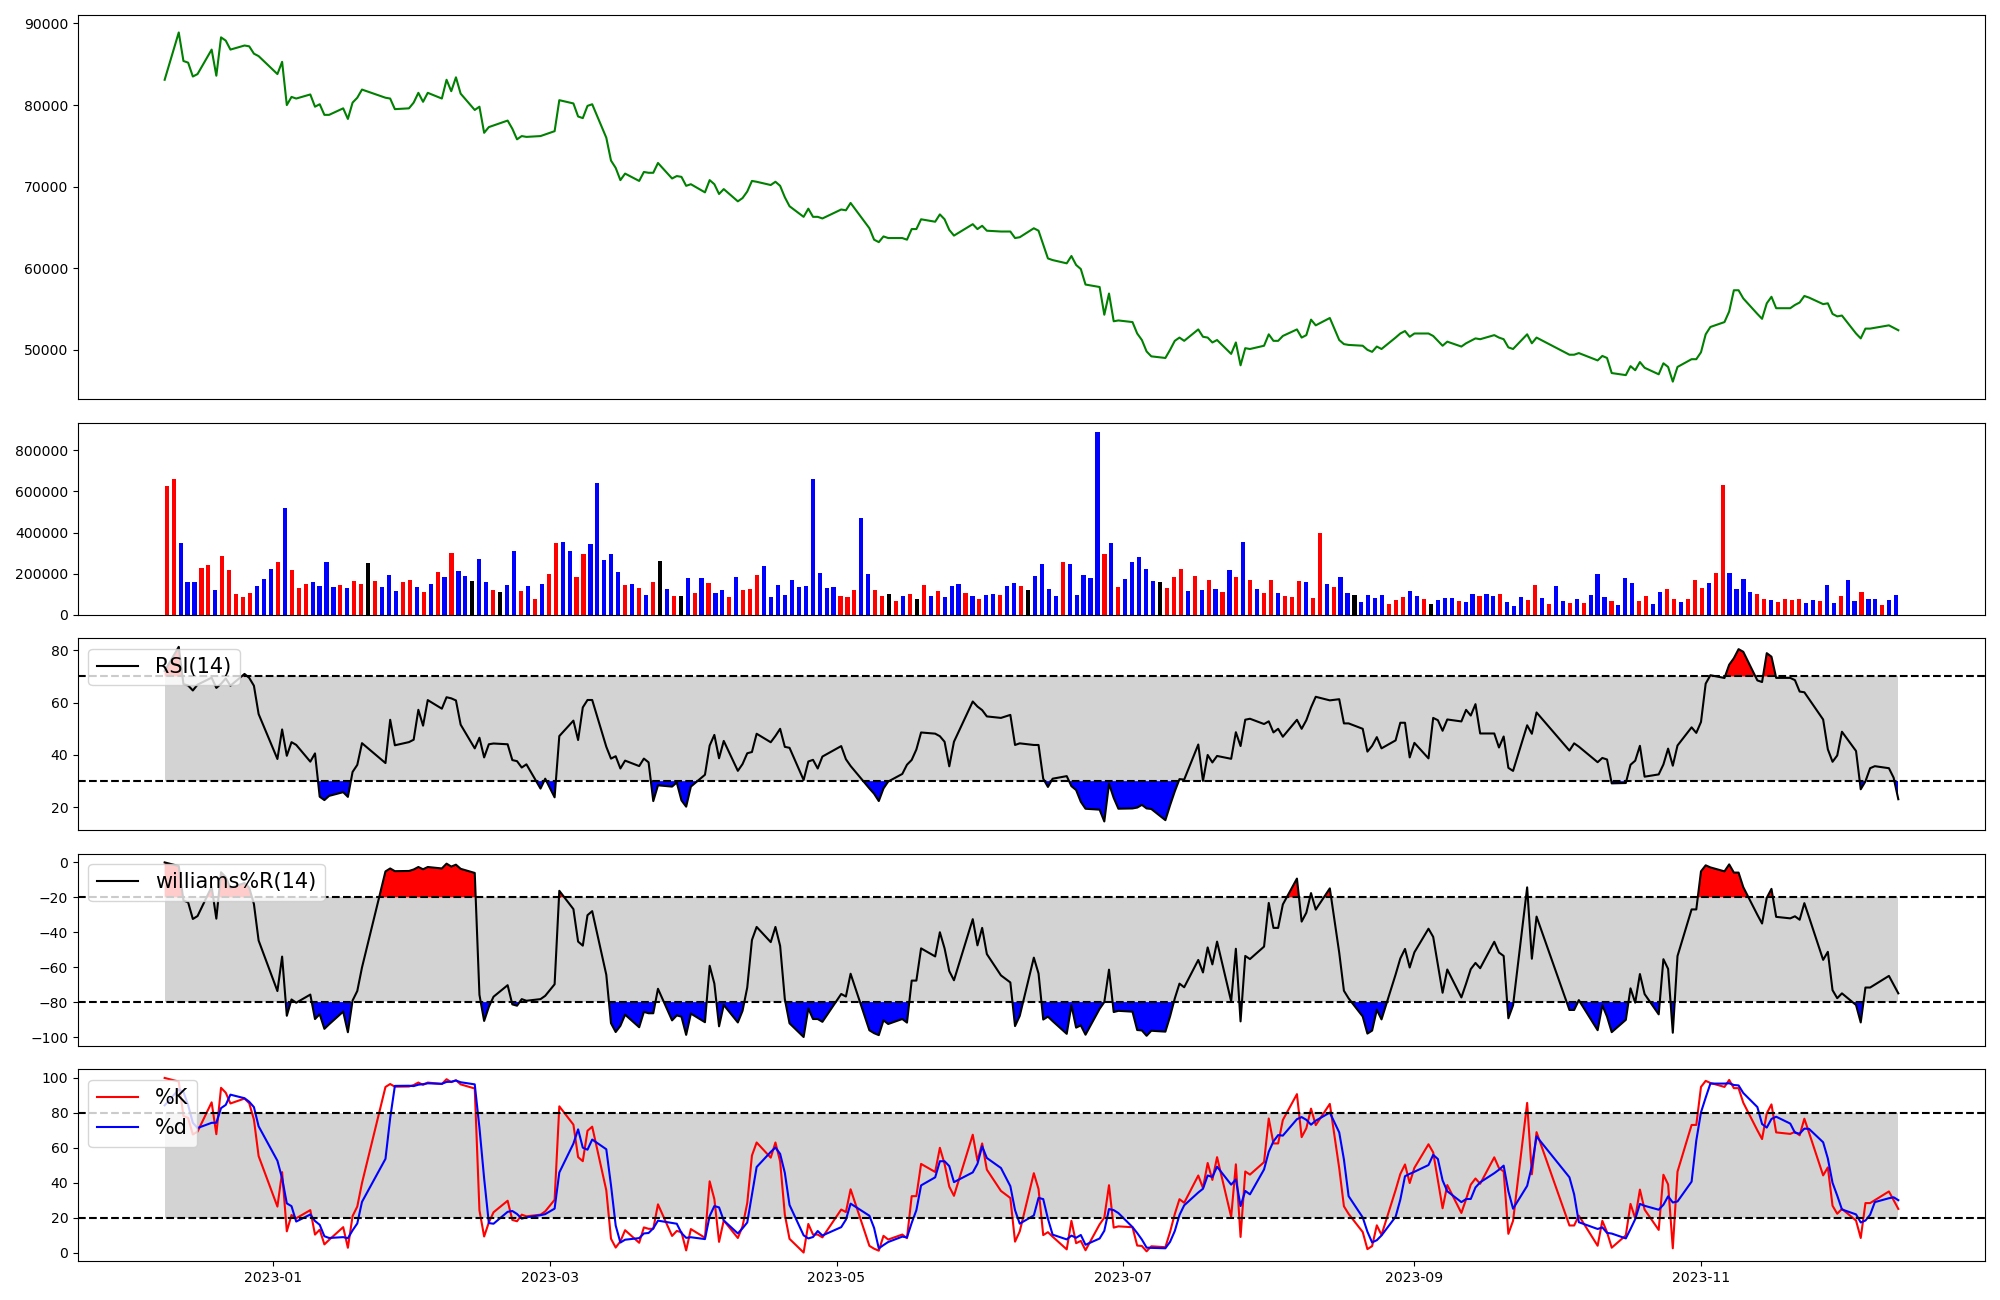The width and height of the screenshot is (2000, 1300).
Task: Click the blue %d legend entry
Action: 171,1127
